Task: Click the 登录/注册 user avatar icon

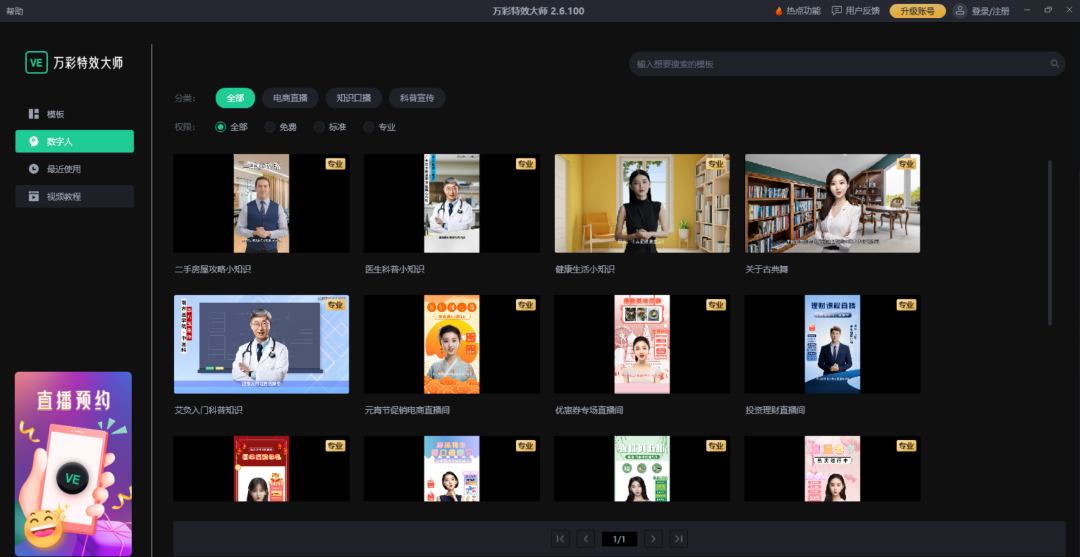Action: (960, 11)
